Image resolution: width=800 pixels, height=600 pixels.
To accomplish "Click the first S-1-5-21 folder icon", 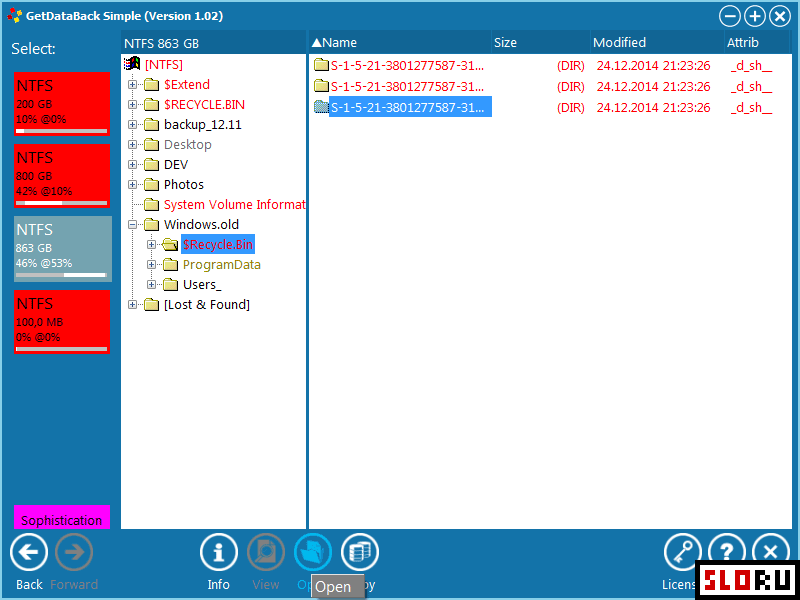I will pyautogui.click(x=321, y=65).
